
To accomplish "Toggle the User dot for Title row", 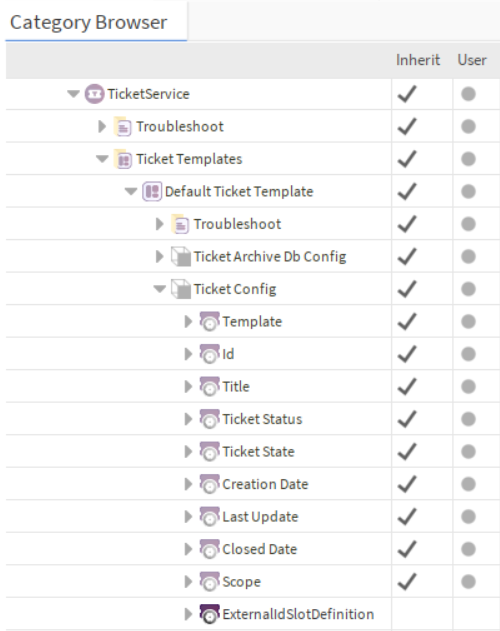I will pyautogui.click(x=468, y=387).
